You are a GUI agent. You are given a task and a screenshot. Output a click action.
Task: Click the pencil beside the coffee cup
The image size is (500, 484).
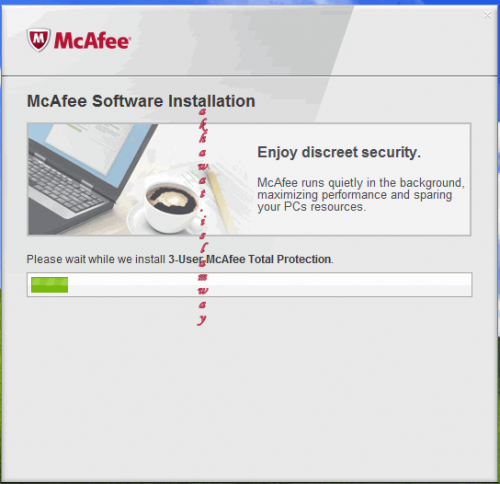(x=218, y=200)
